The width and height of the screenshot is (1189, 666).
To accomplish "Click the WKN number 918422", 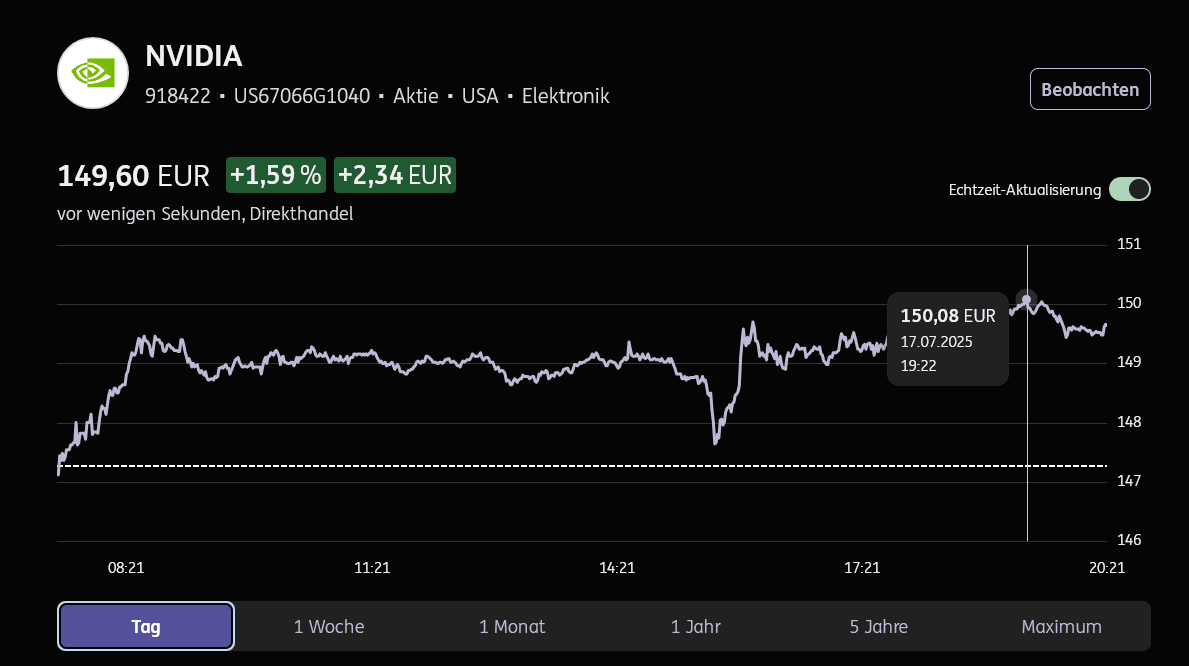I will pos(177,96).
